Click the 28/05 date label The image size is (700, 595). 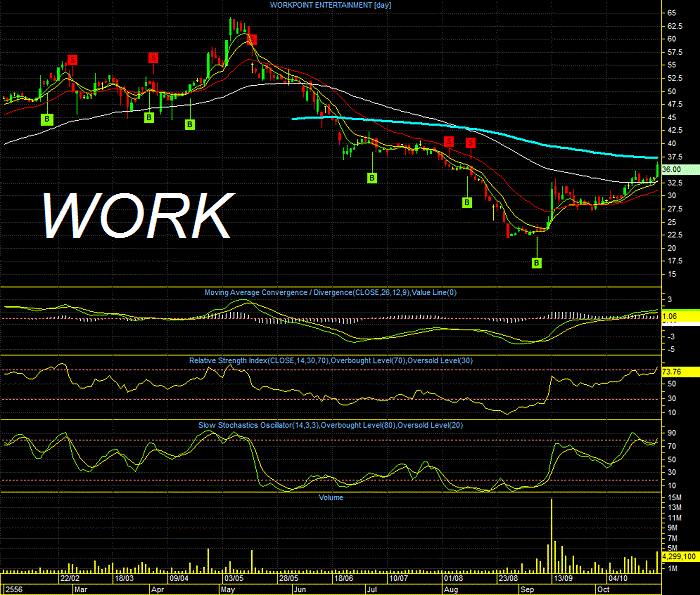click(x=288, y=578)
